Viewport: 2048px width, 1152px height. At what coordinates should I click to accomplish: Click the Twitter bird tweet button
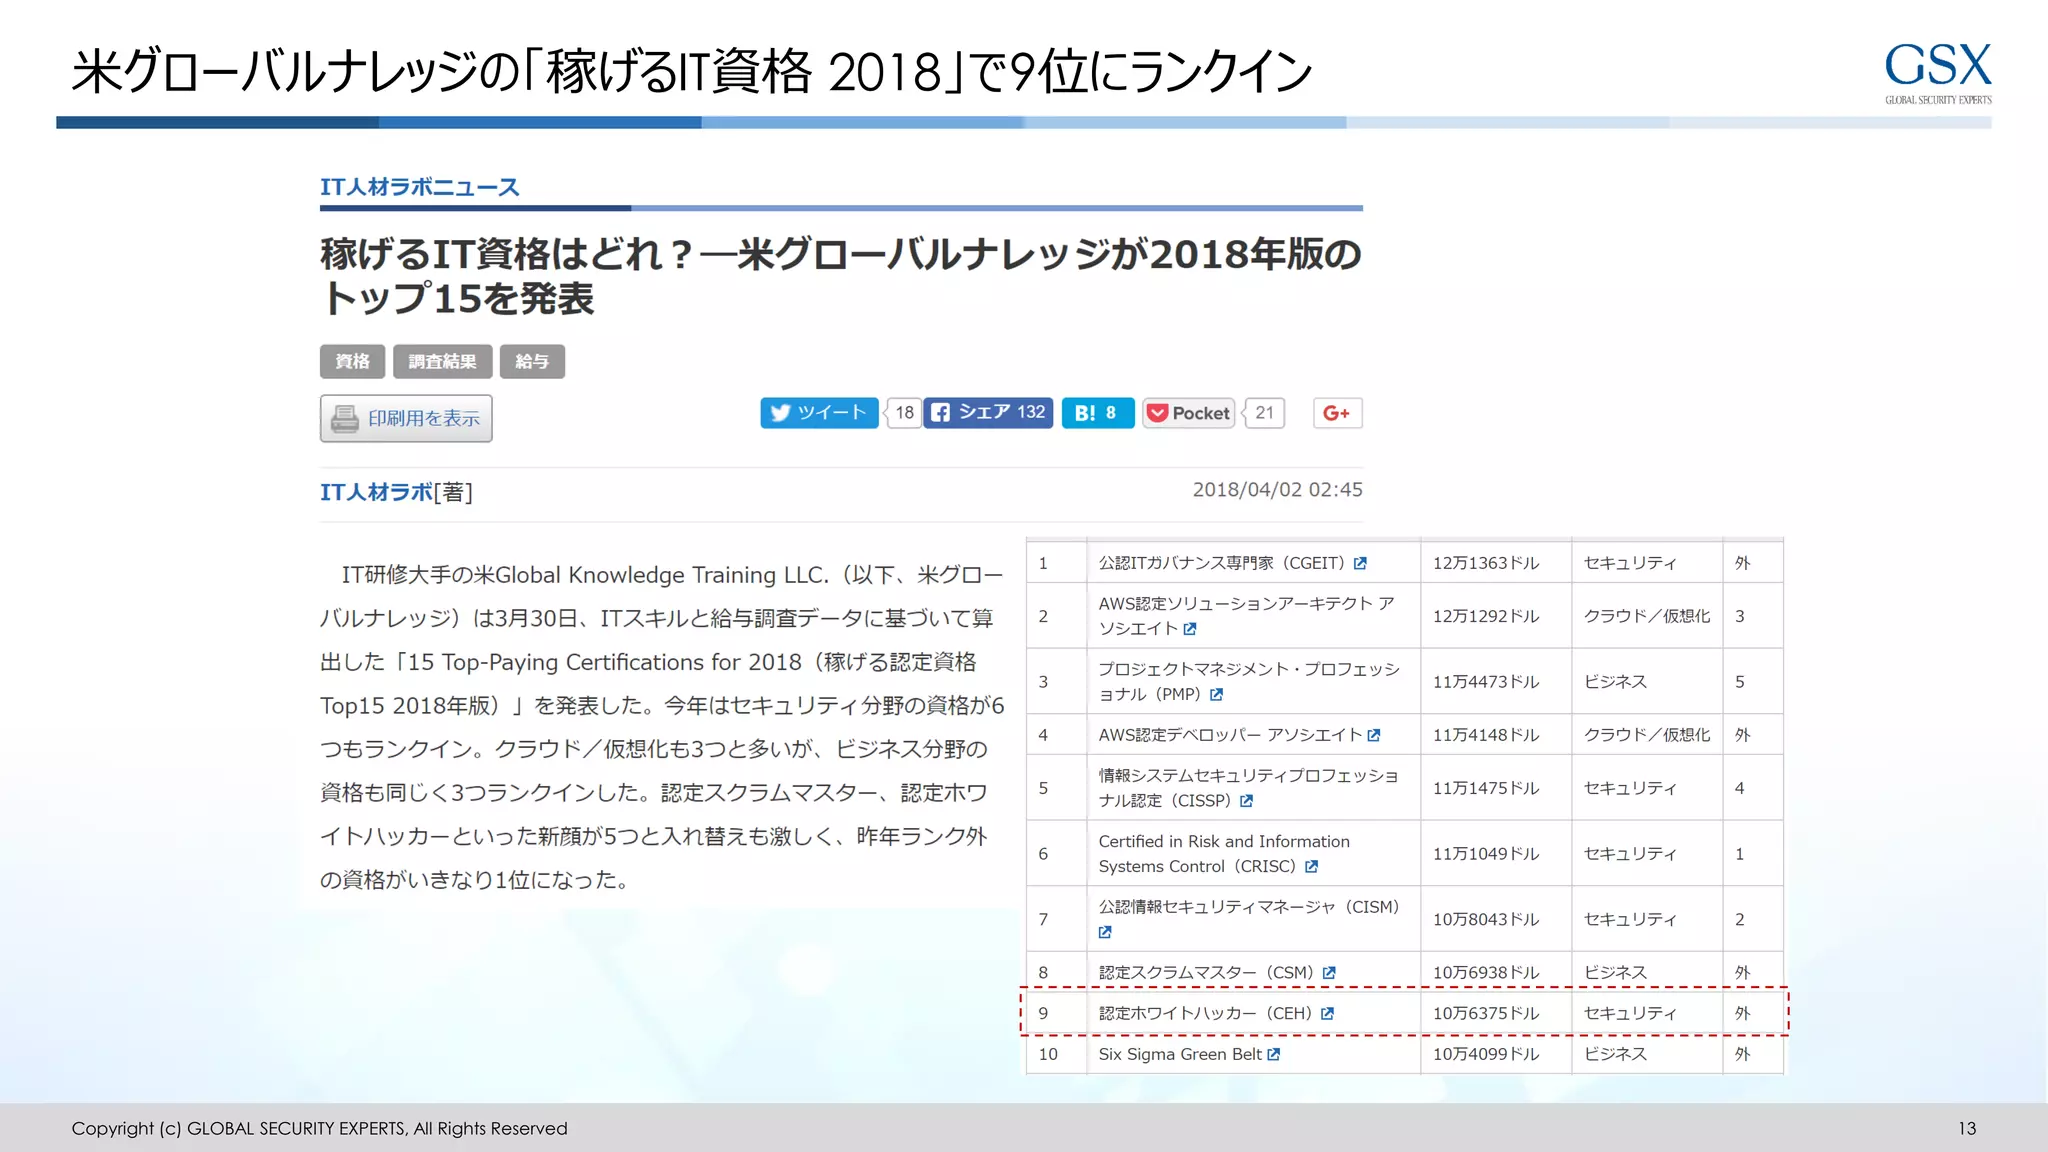pos(819,413)
